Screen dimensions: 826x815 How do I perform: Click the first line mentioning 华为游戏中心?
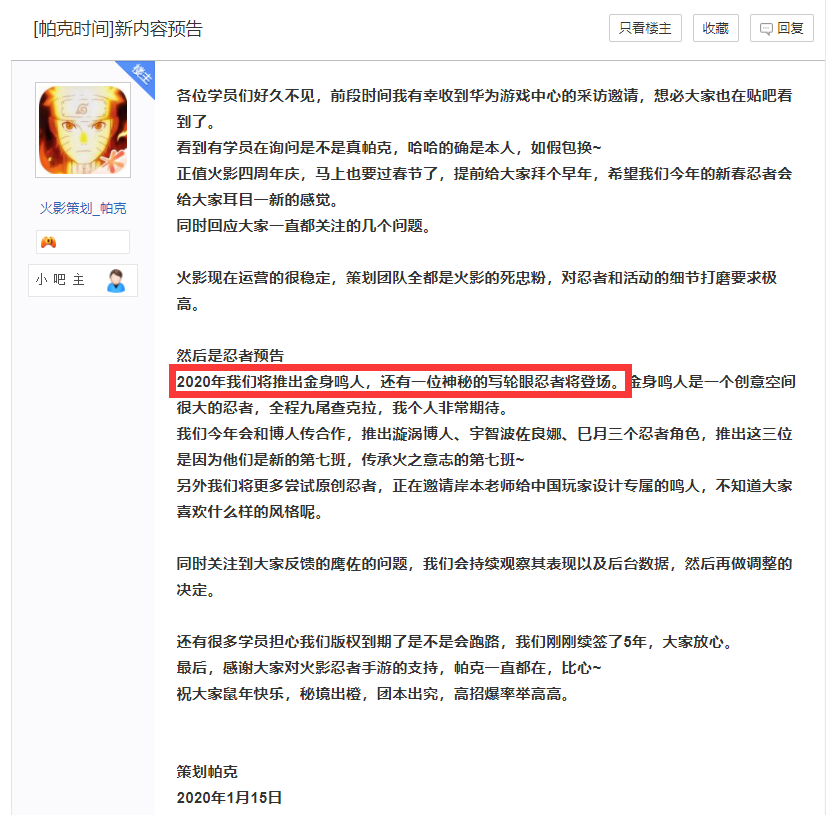pyautogui.click(x=484, y=95)
